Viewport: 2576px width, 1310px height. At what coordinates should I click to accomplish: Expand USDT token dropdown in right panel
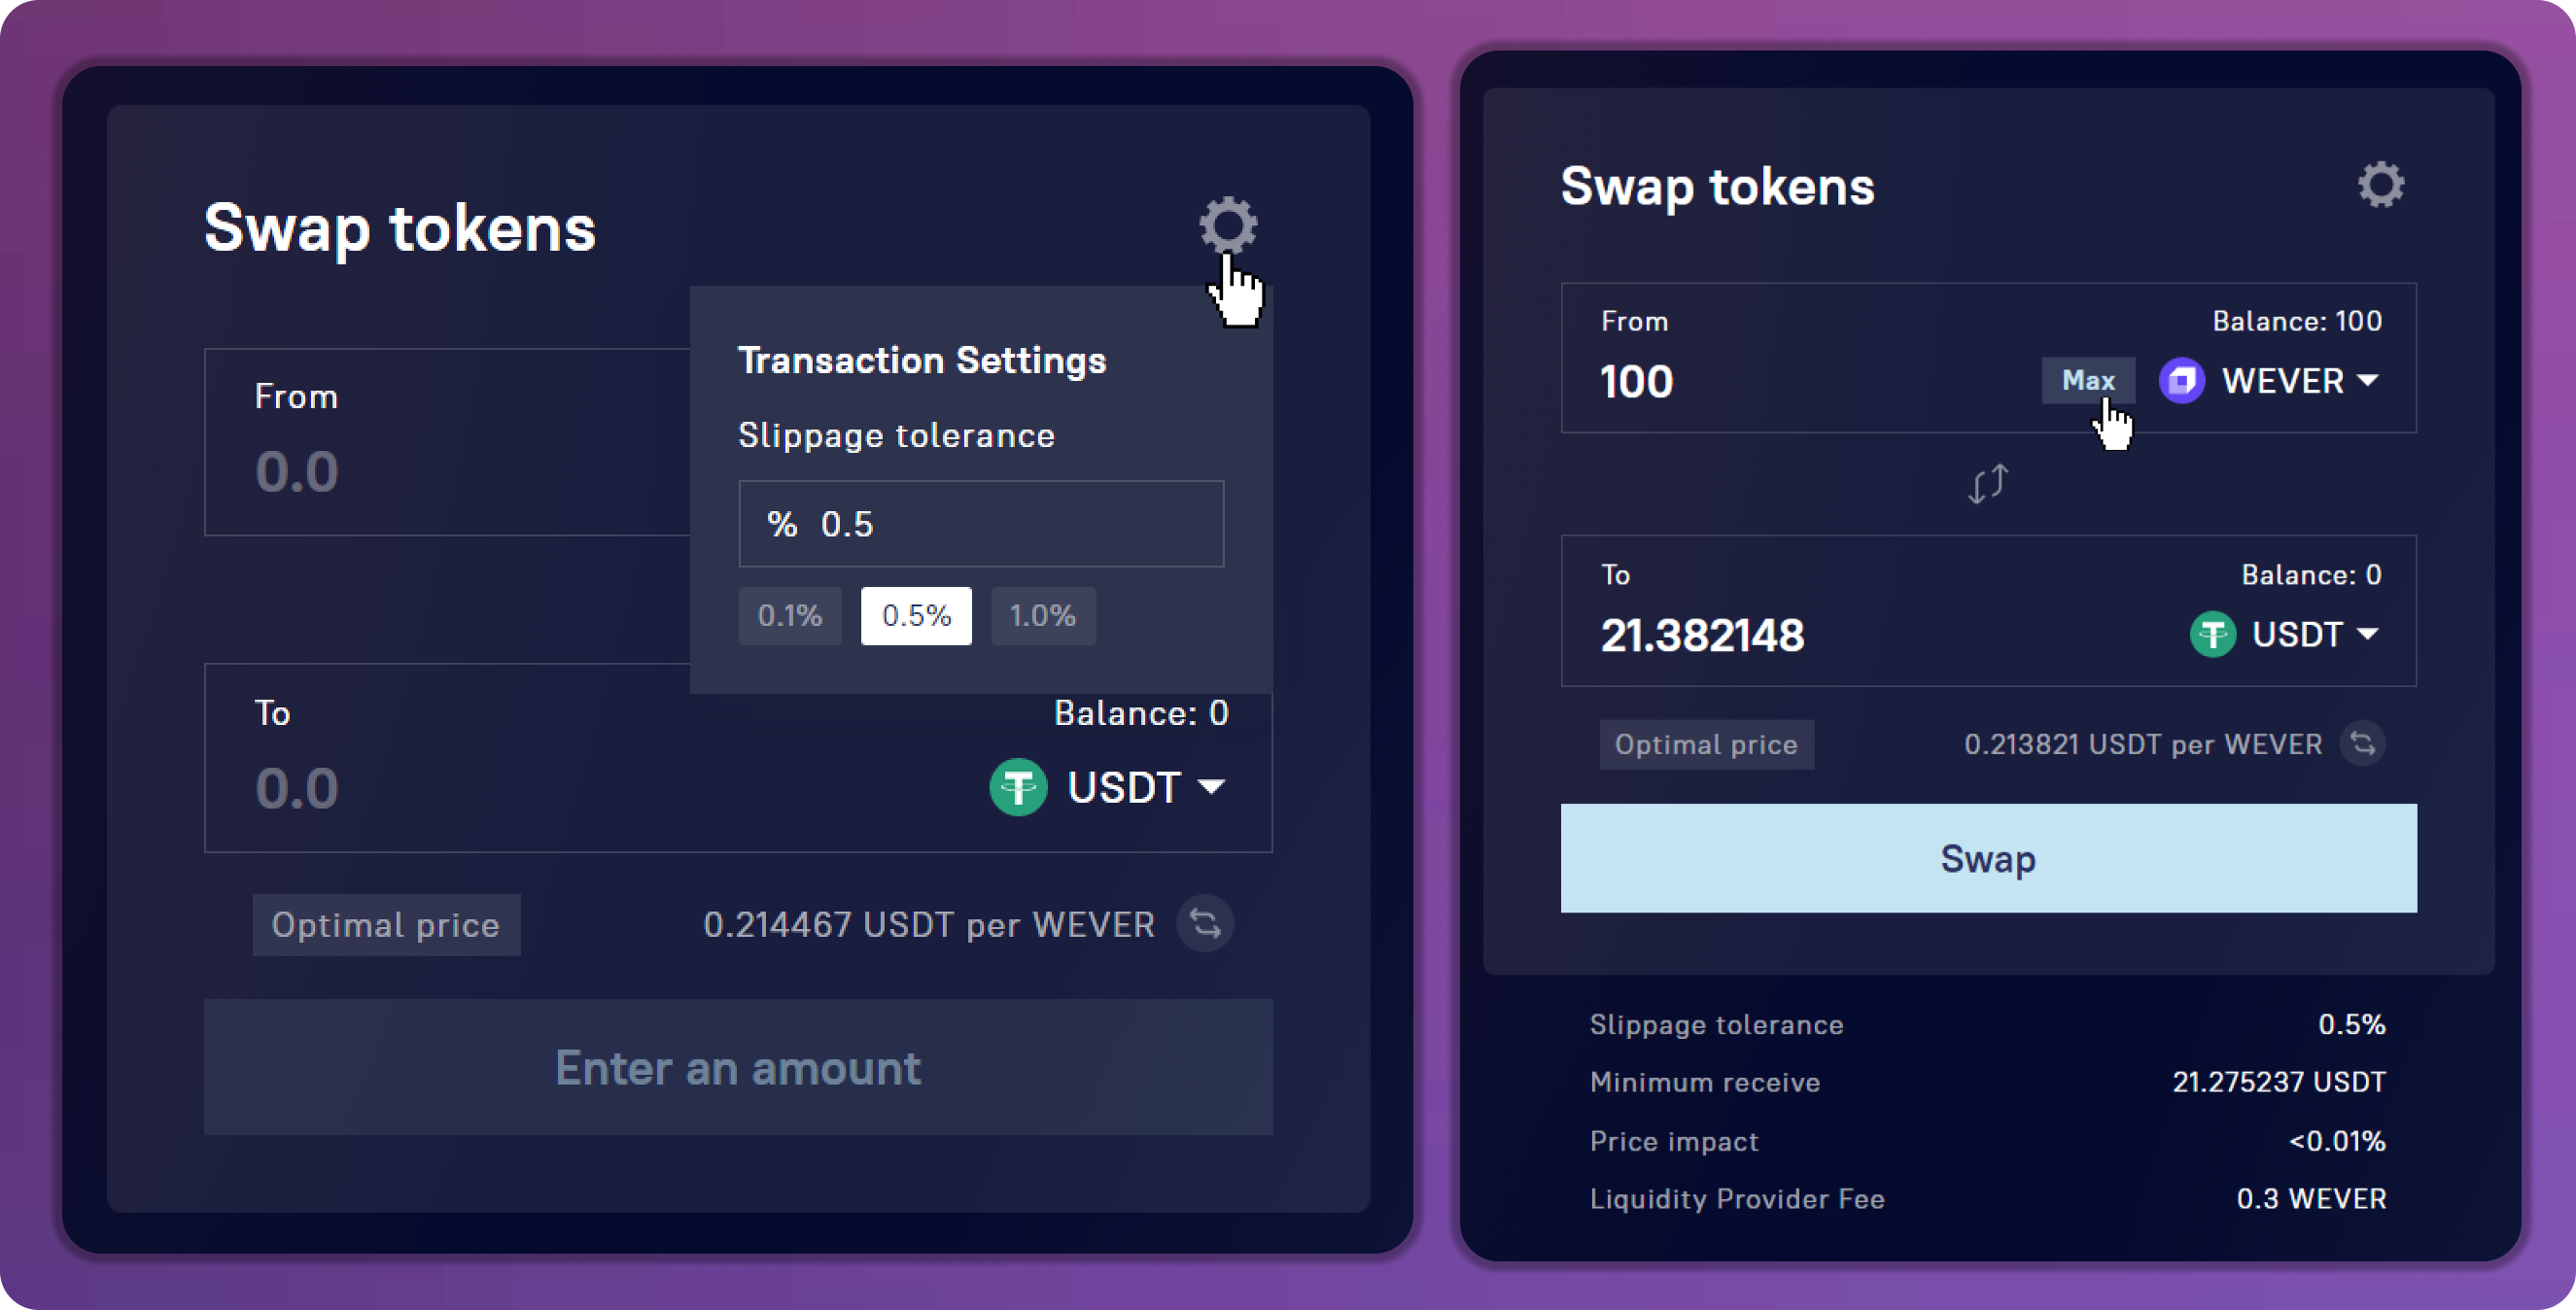[x=2367, y=634]
